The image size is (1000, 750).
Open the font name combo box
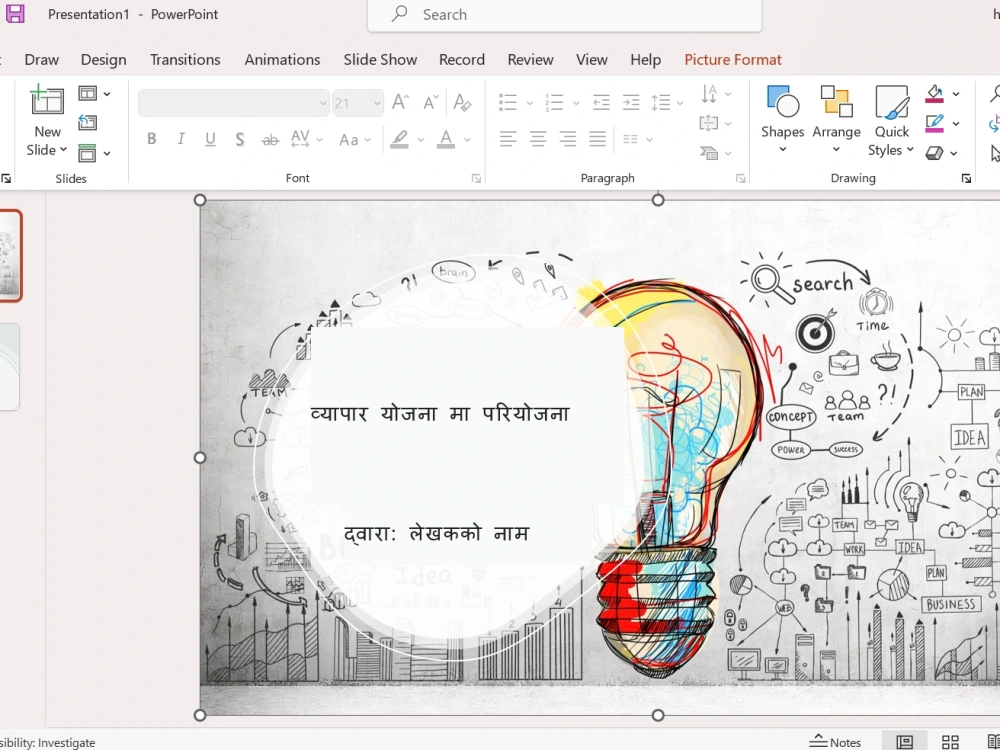(x=233, y=103)
